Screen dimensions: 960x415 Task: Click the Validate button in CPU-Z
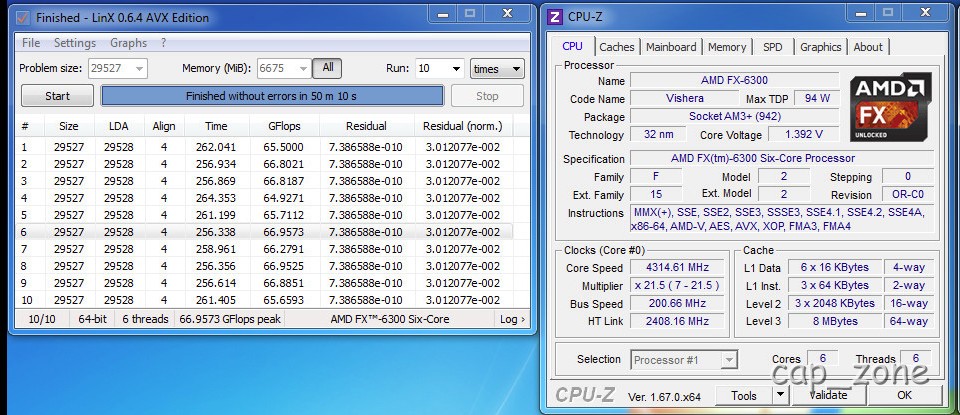(828, 395)
